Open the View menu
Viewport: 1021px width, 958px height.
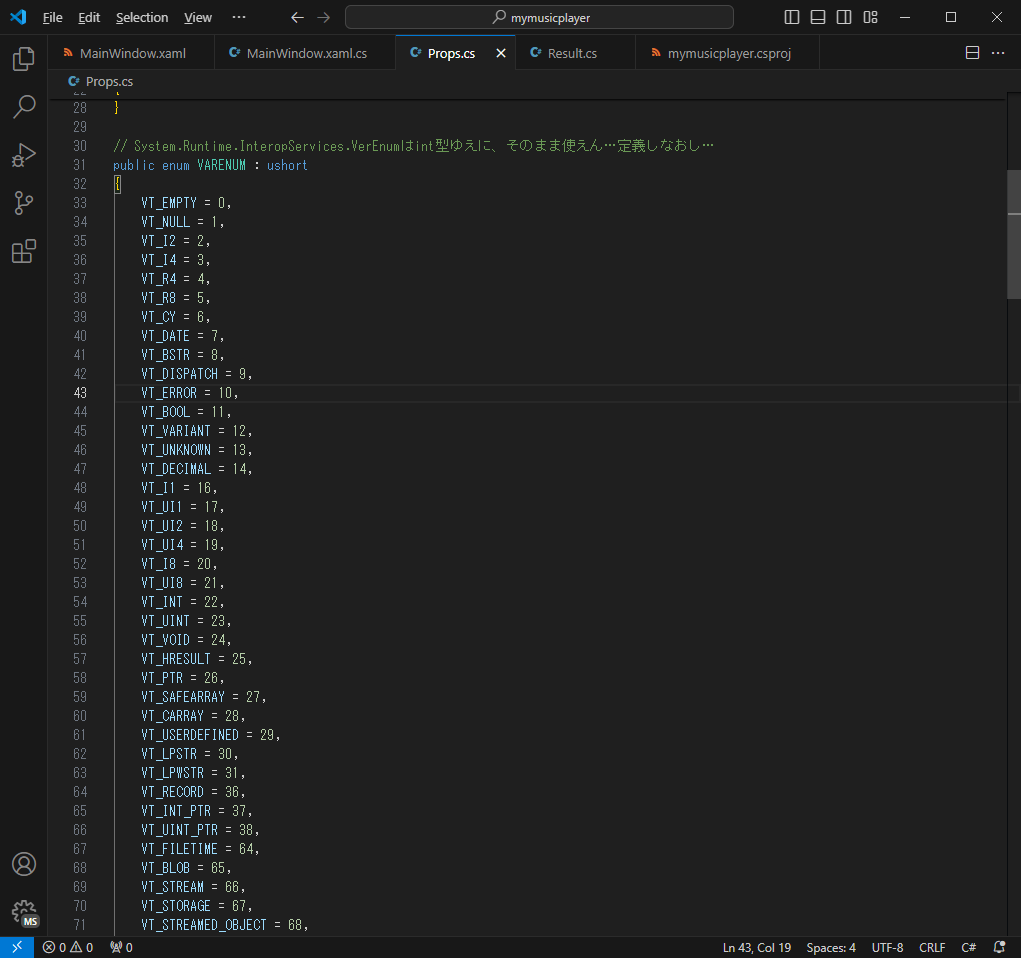pyautogui.click(x=198, y=18)
